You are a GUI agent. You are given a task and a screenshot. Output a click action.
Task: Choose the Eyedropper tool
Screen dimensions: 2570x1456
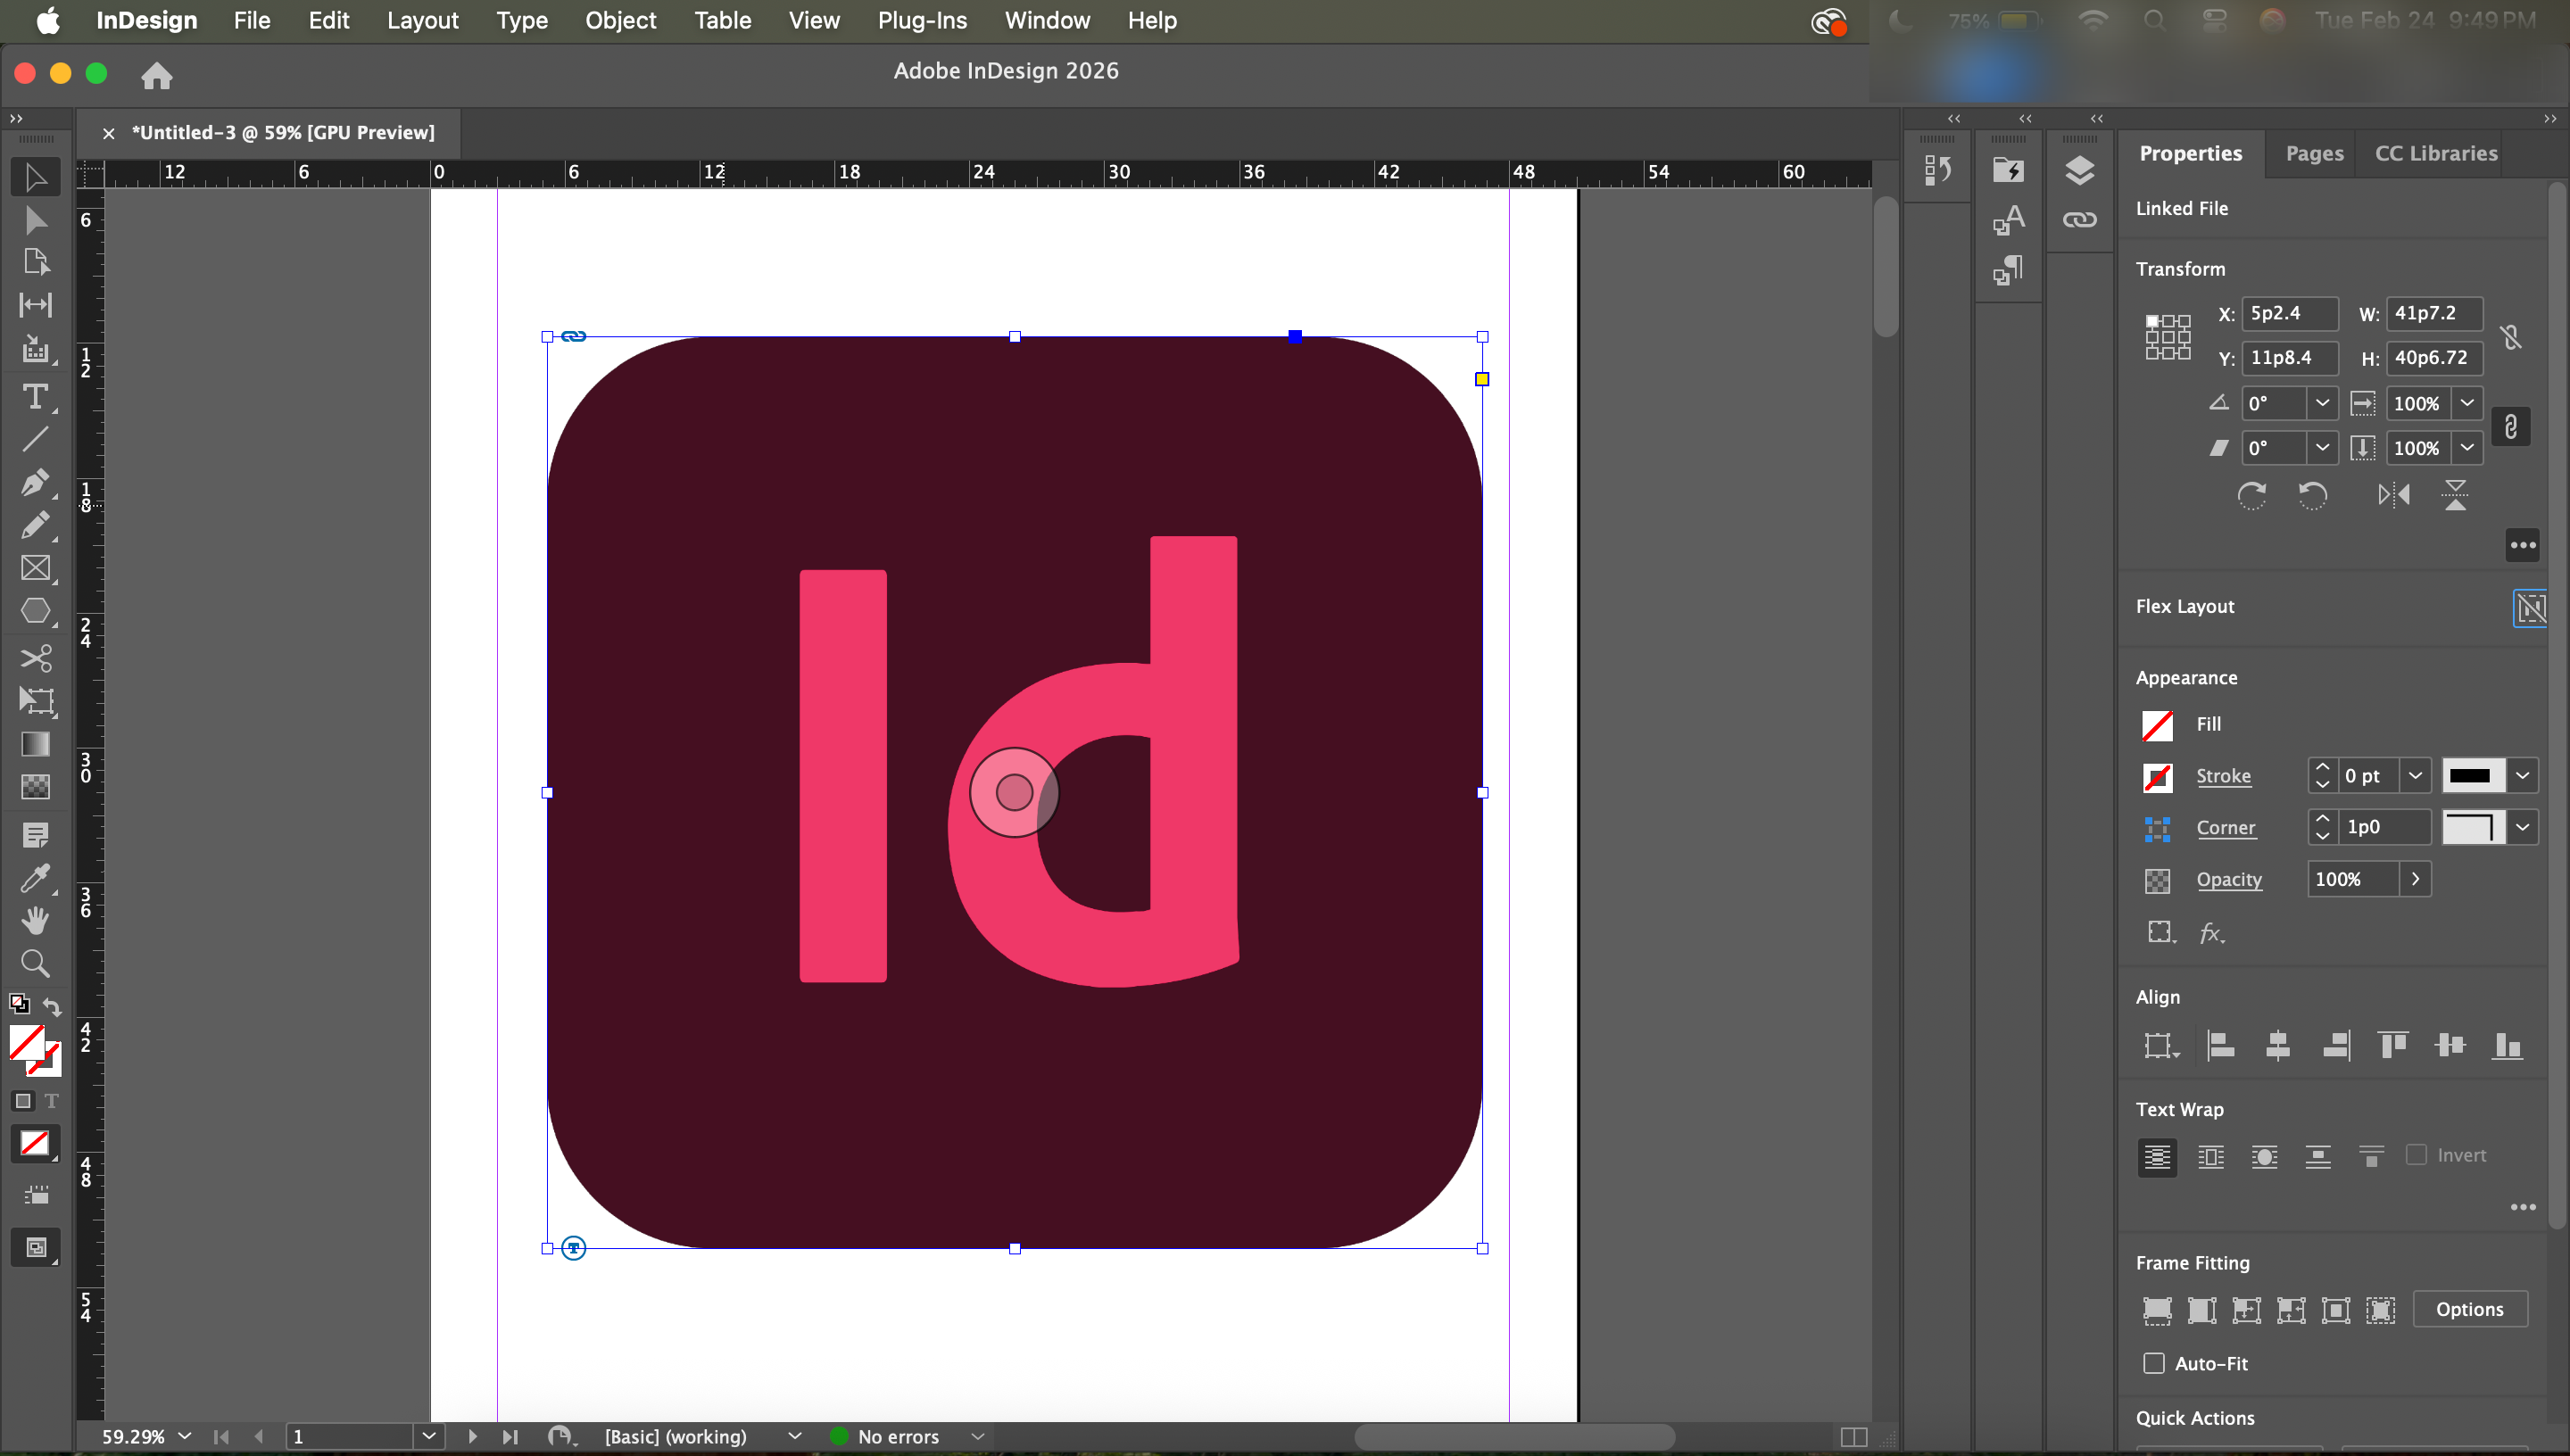(x=35, y=878)
